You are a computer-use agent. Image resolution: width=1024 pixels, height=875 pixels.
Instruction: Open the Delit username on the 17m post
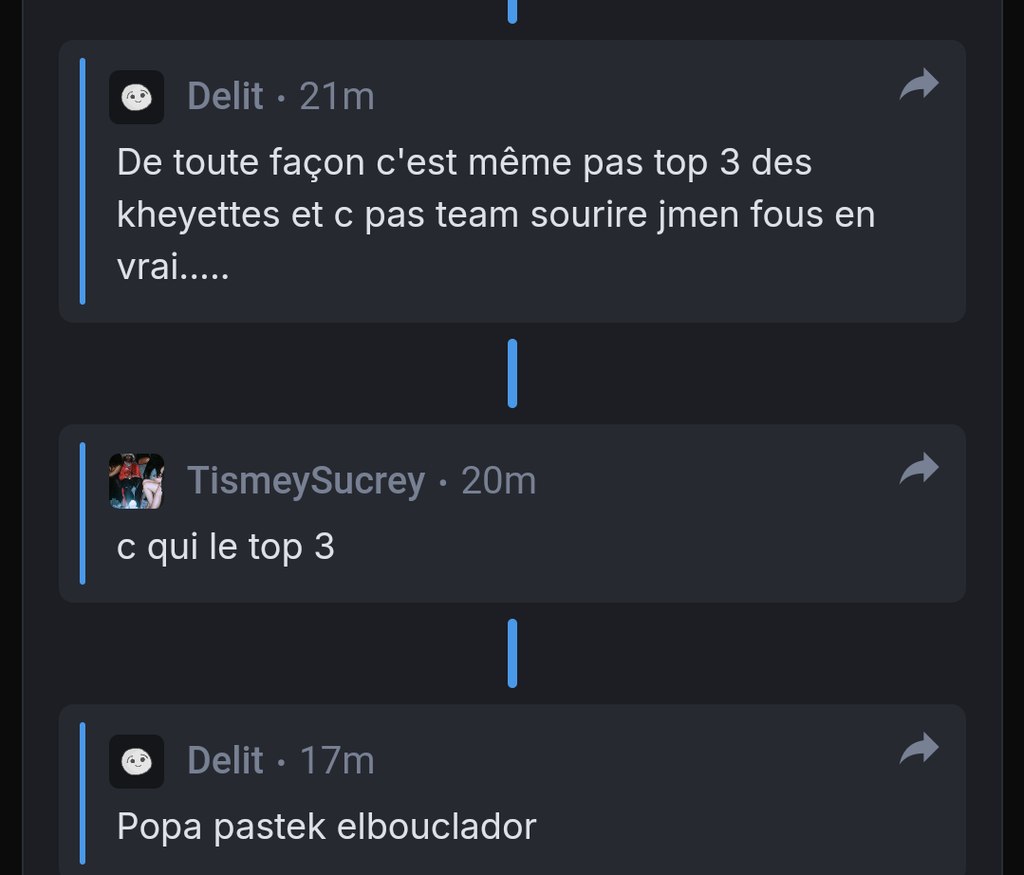[x=225, y=761]
